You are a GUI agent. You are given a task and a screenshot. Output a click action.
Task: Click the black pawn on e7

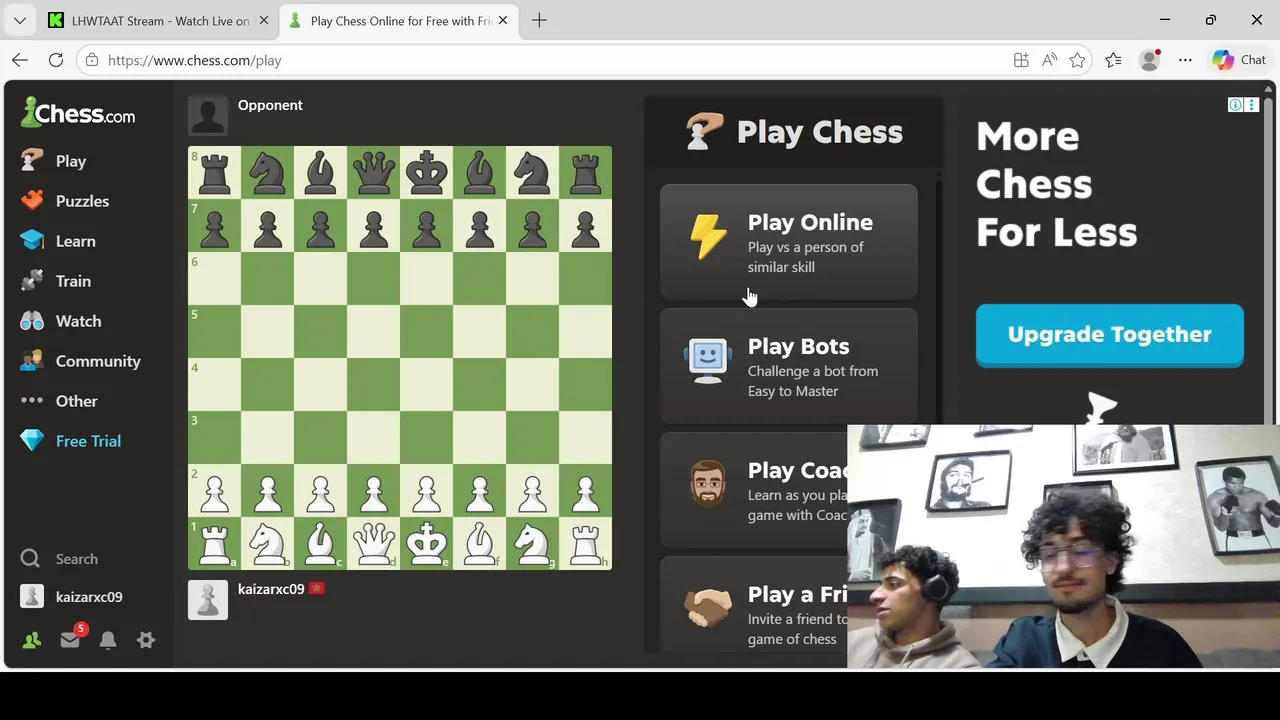pos(426,225)
